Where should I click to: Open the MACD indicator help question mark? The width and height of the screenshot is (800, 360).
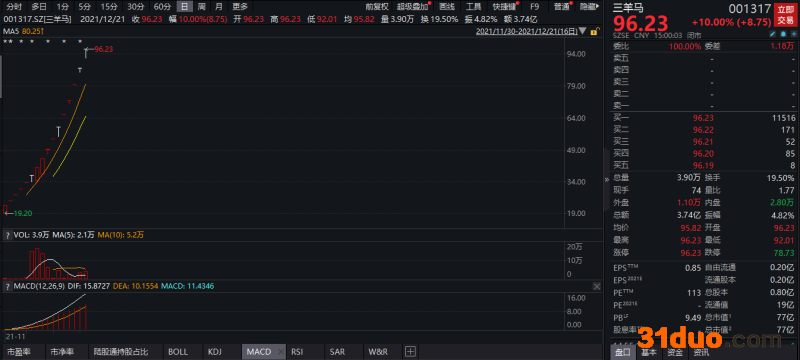8,287
